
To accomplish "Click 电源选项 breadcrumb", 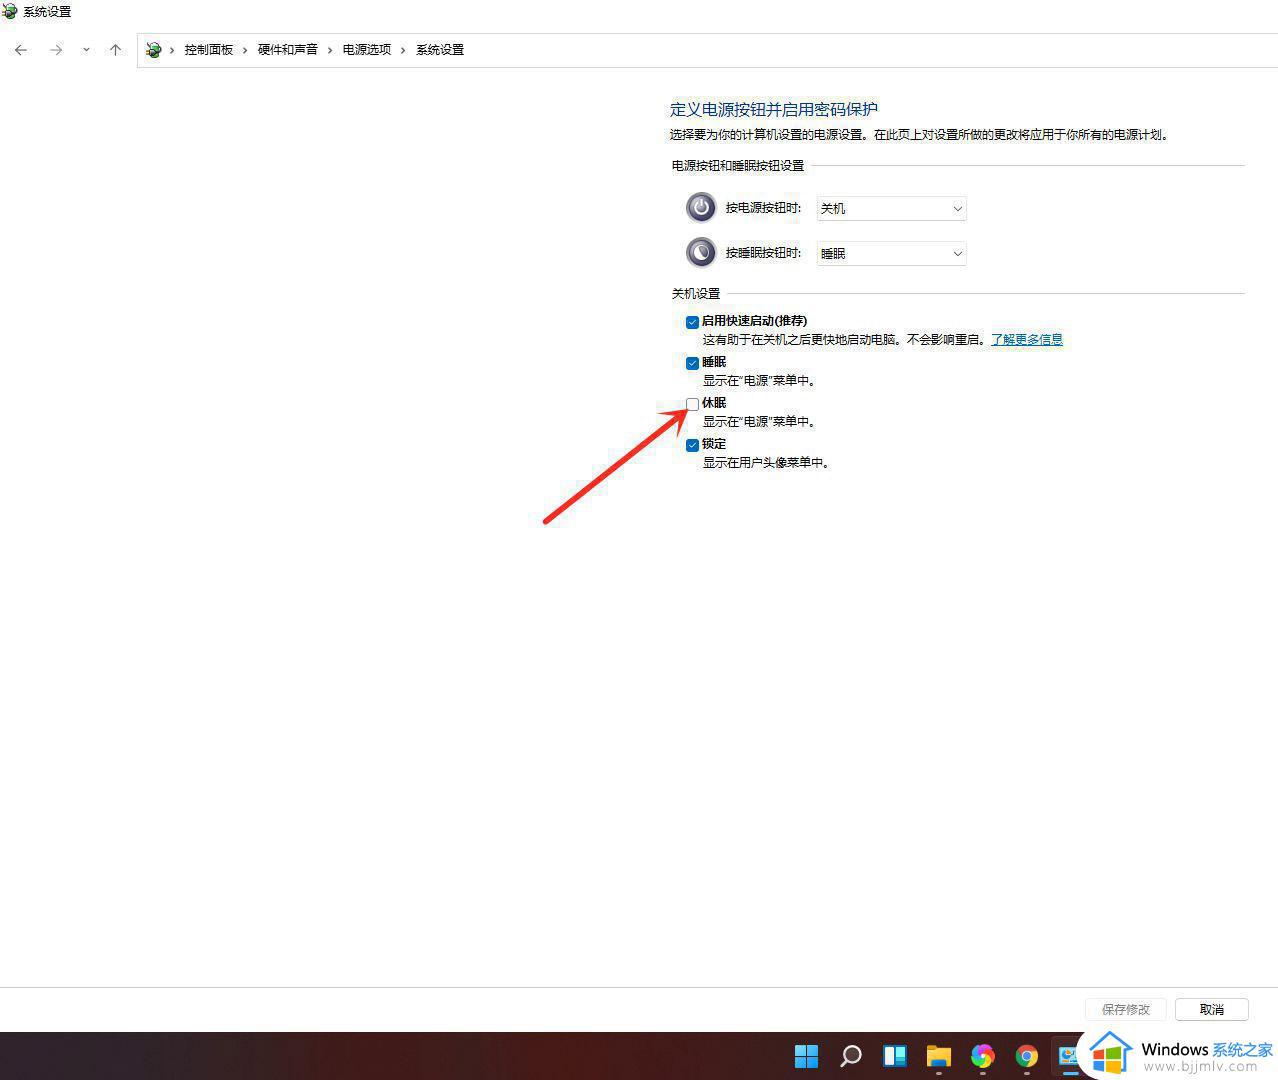I will pyautogui.click(x=366, y=49).
